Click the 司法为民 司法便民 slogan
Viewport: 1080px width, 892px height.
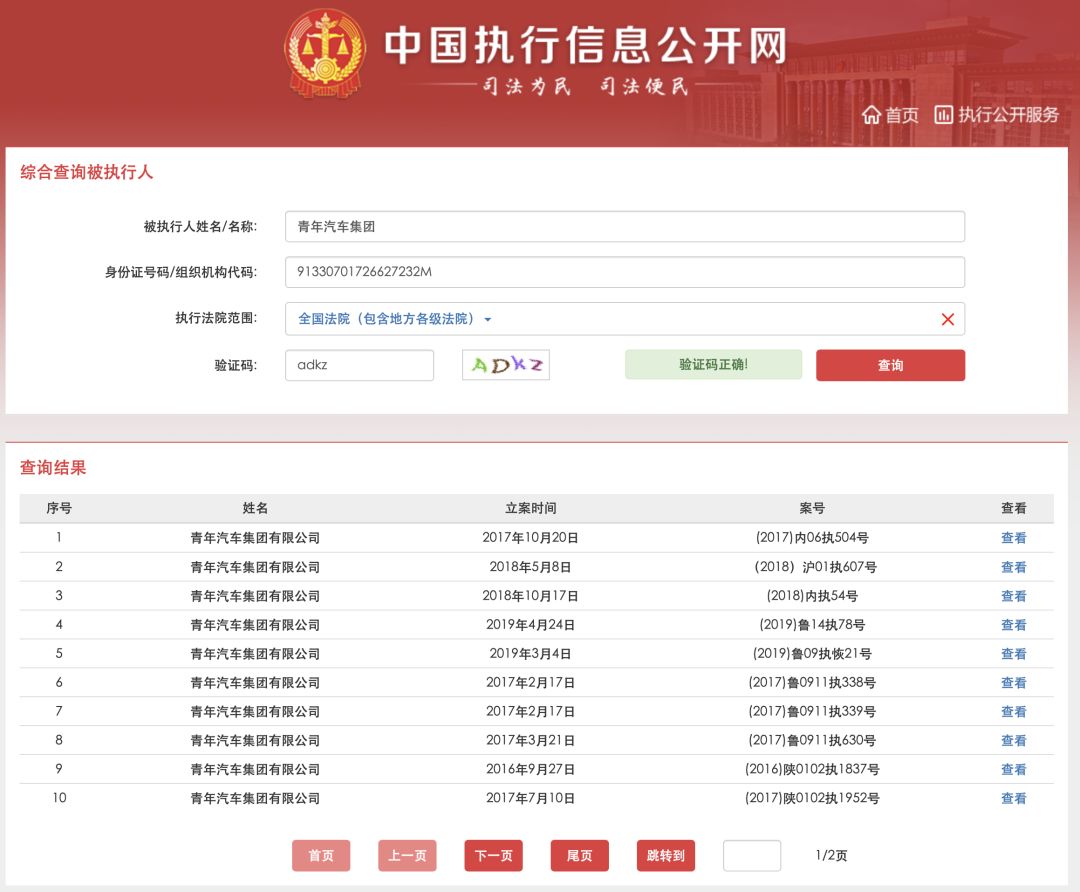click(x=585, y=86)
